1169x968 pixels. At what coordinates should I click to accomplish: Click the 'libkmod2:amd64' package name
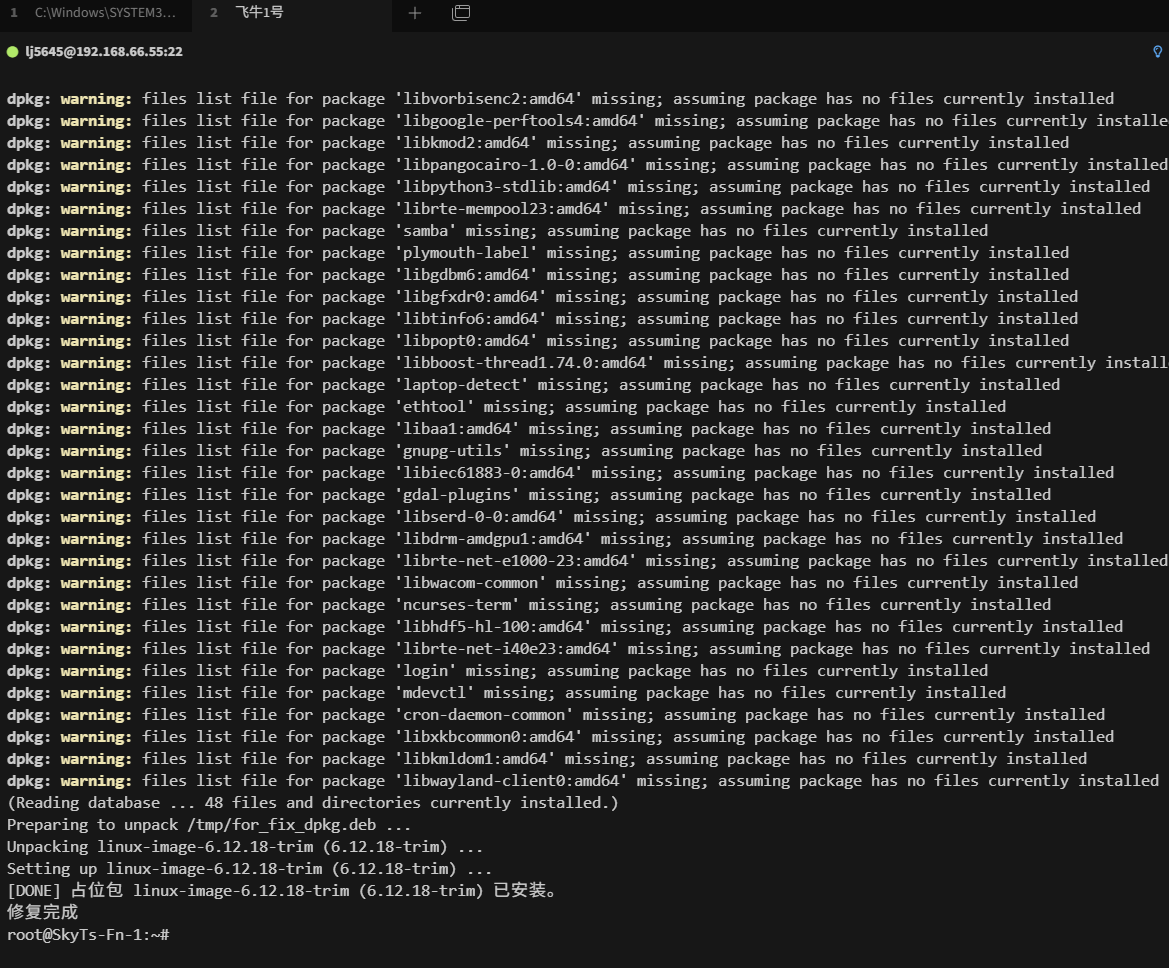pyautogui.click(x=466, y=142)
